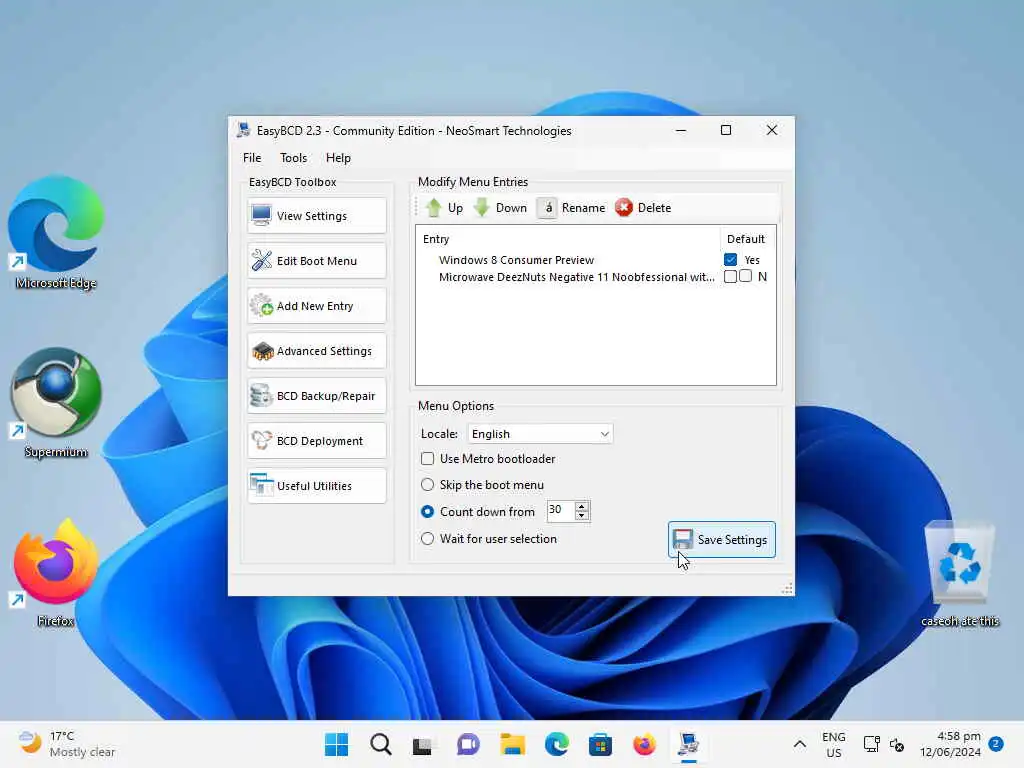This screenshot has width=1024, height=768.
Task: Click the EasyBCD title bar app icon
Action: pos(244,130)
